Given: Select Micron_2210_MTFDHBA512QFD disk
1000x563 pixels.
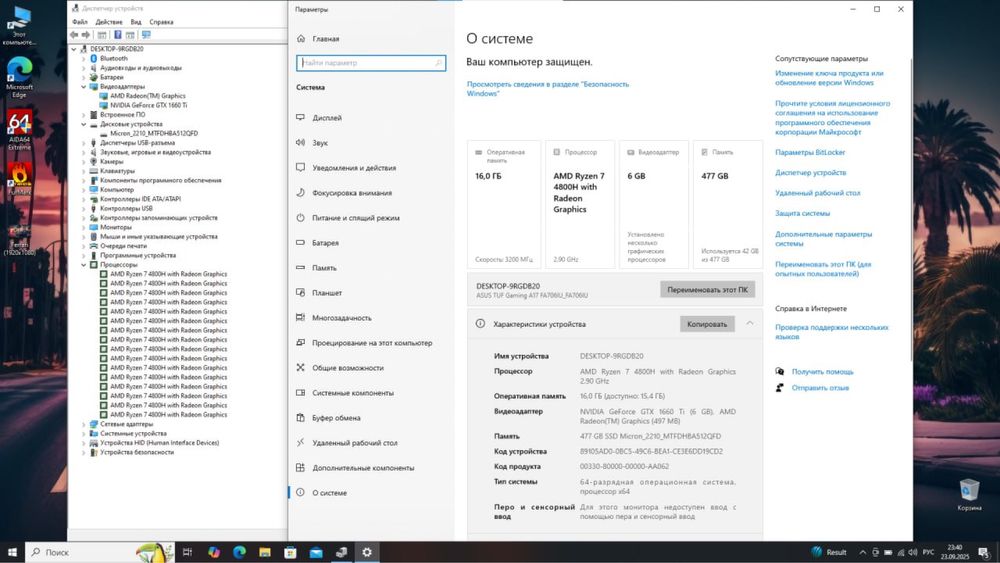Looking at the screenshot, I should [154, 133].
